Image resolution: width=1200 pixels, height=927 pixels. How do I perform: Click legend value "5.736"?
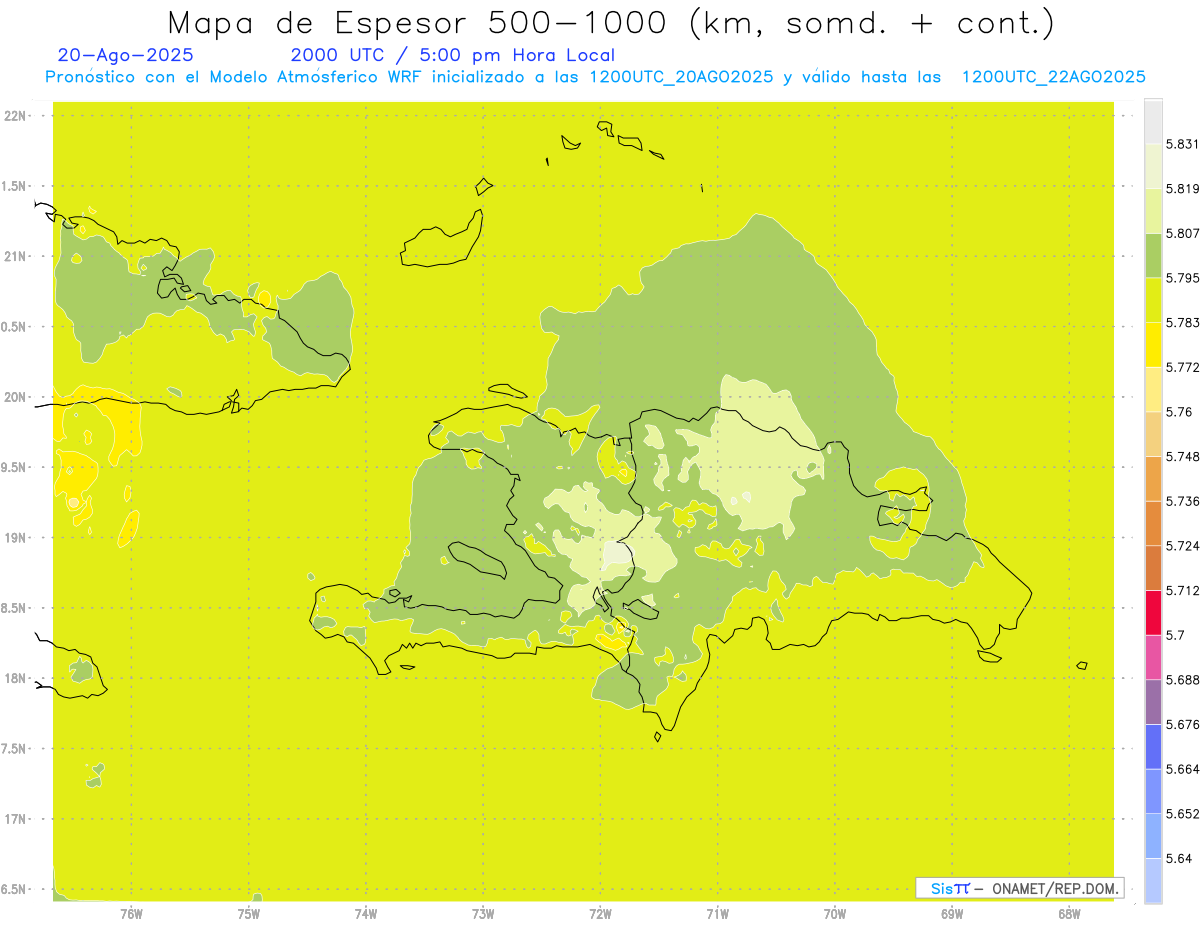click(x=1184, y=501)
